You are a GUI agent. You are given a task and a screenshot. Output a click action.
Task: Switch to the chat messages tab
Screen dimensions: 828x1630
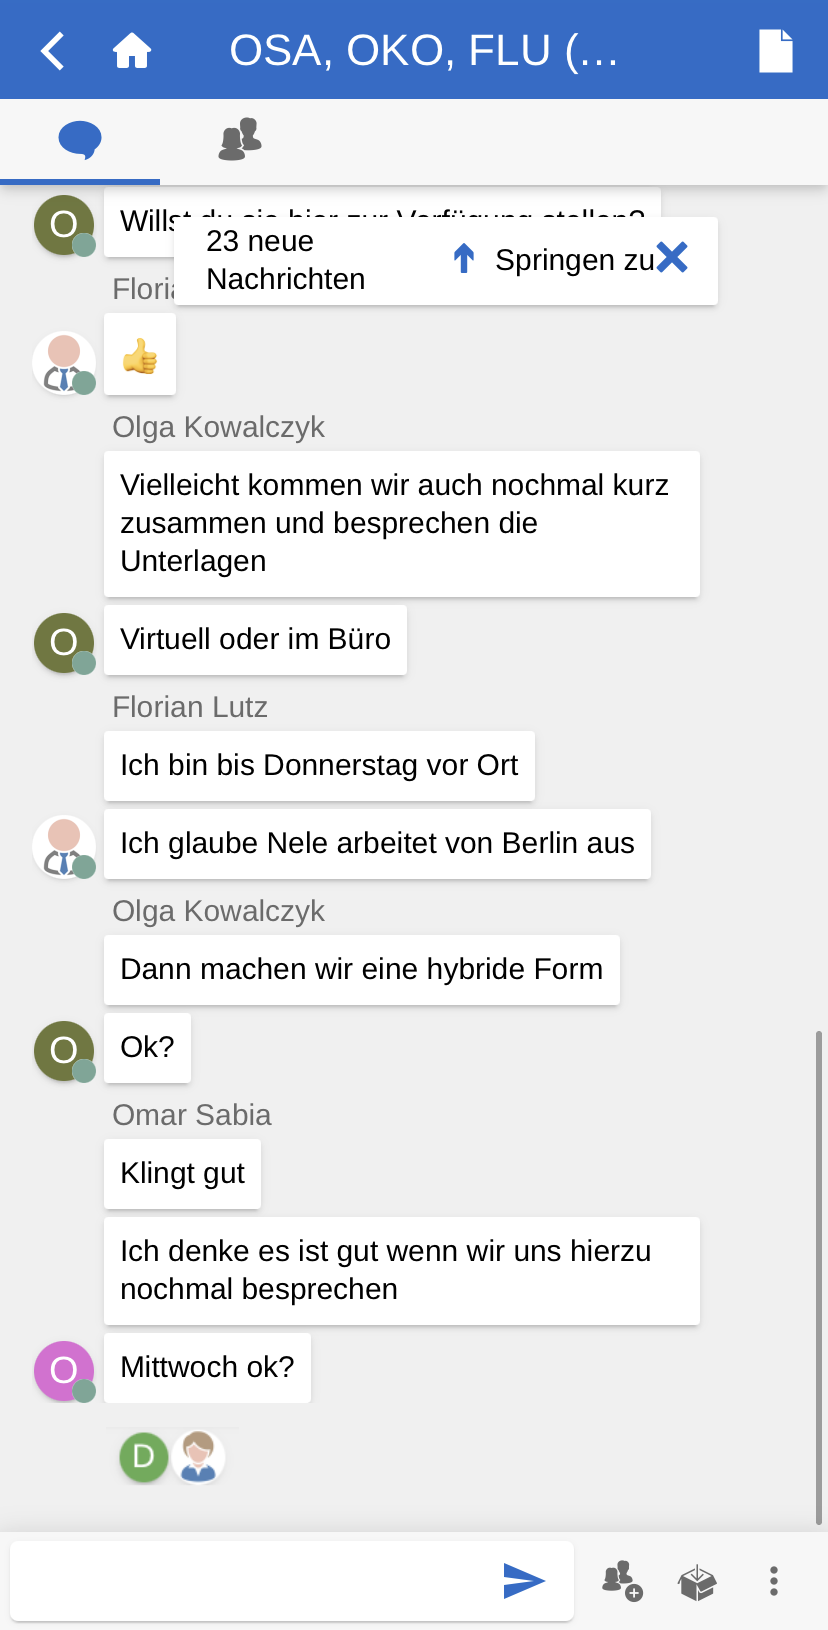pyautogui.click(x=80, y=140)
